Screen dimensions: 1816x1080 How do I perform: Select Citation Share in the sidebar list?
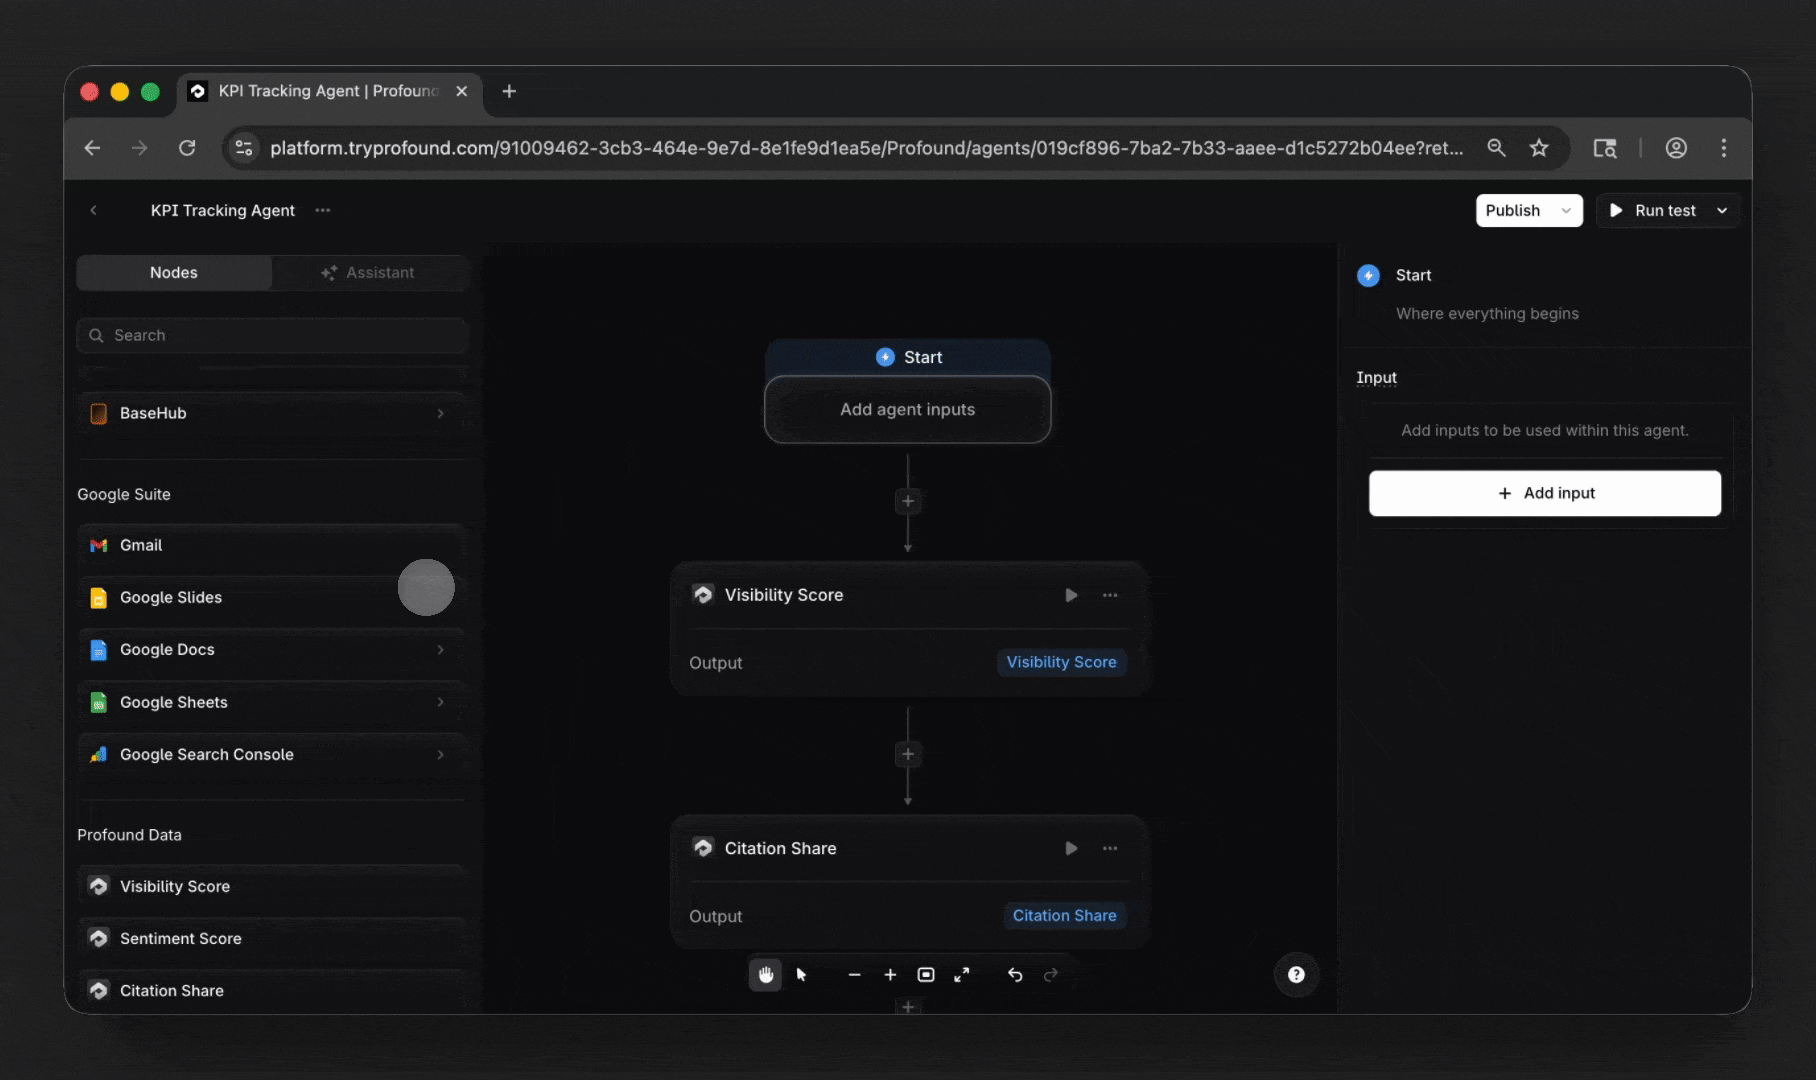tap(272, 990)
